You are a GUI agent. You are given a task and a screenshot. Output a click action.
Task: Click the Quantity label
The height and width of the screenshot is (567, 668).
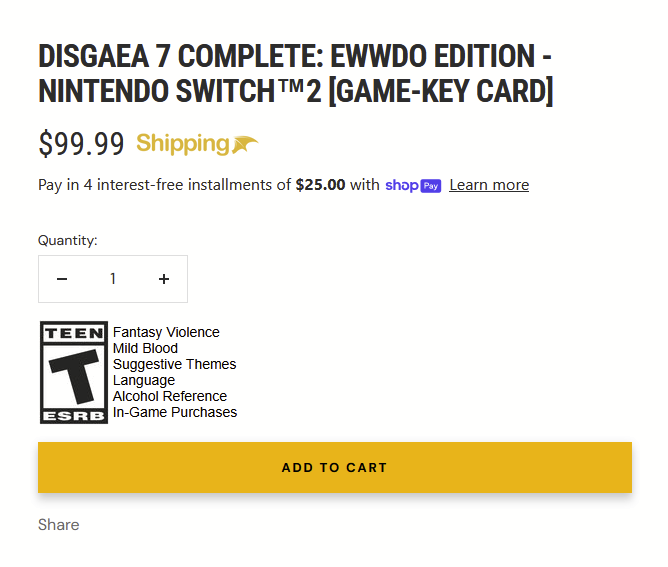(x=68, y=240)
